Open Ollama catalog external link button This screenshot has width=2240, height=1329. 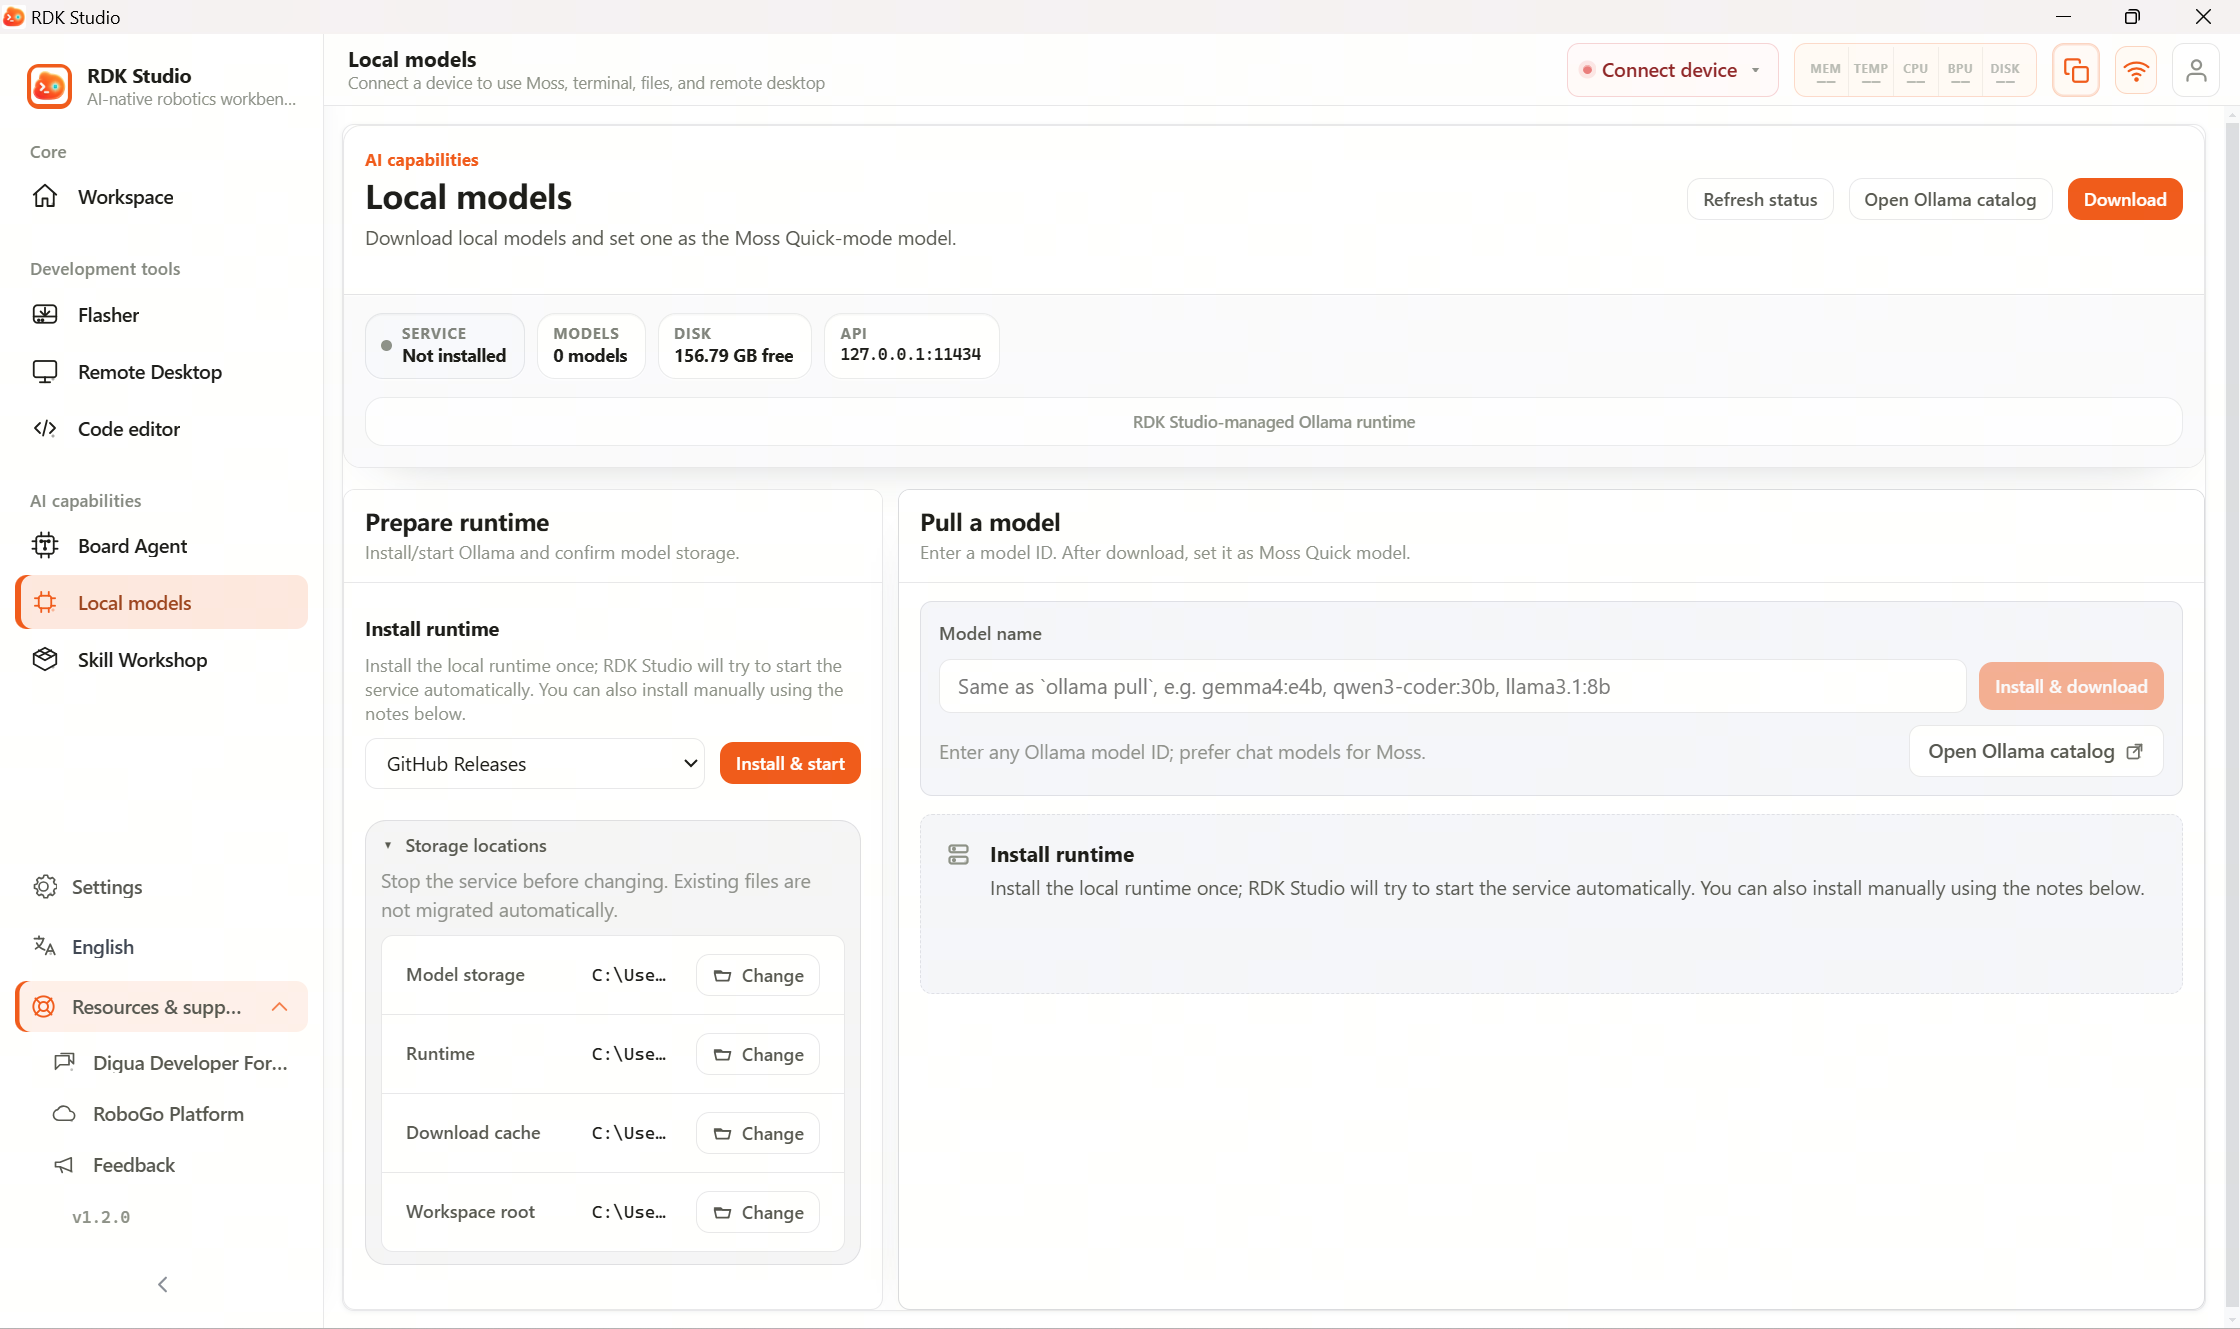[2036, 751]
